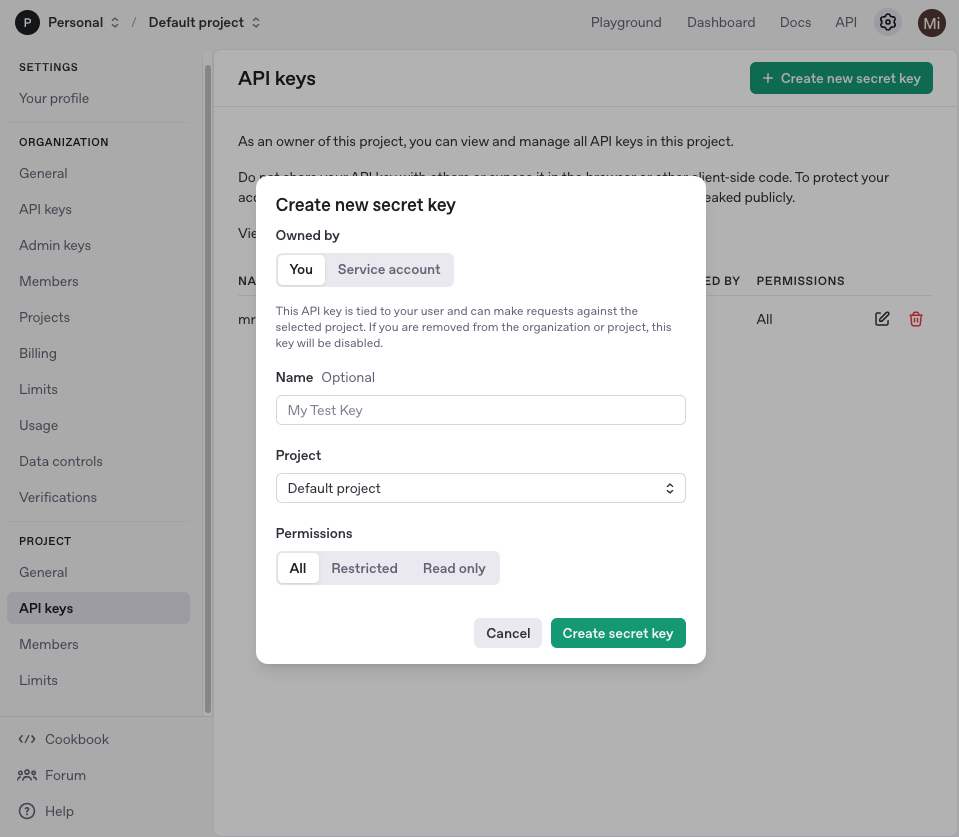The image size is (959, 837).
Task: Focus the key Name input field
Action: click(x=480, y=410)
